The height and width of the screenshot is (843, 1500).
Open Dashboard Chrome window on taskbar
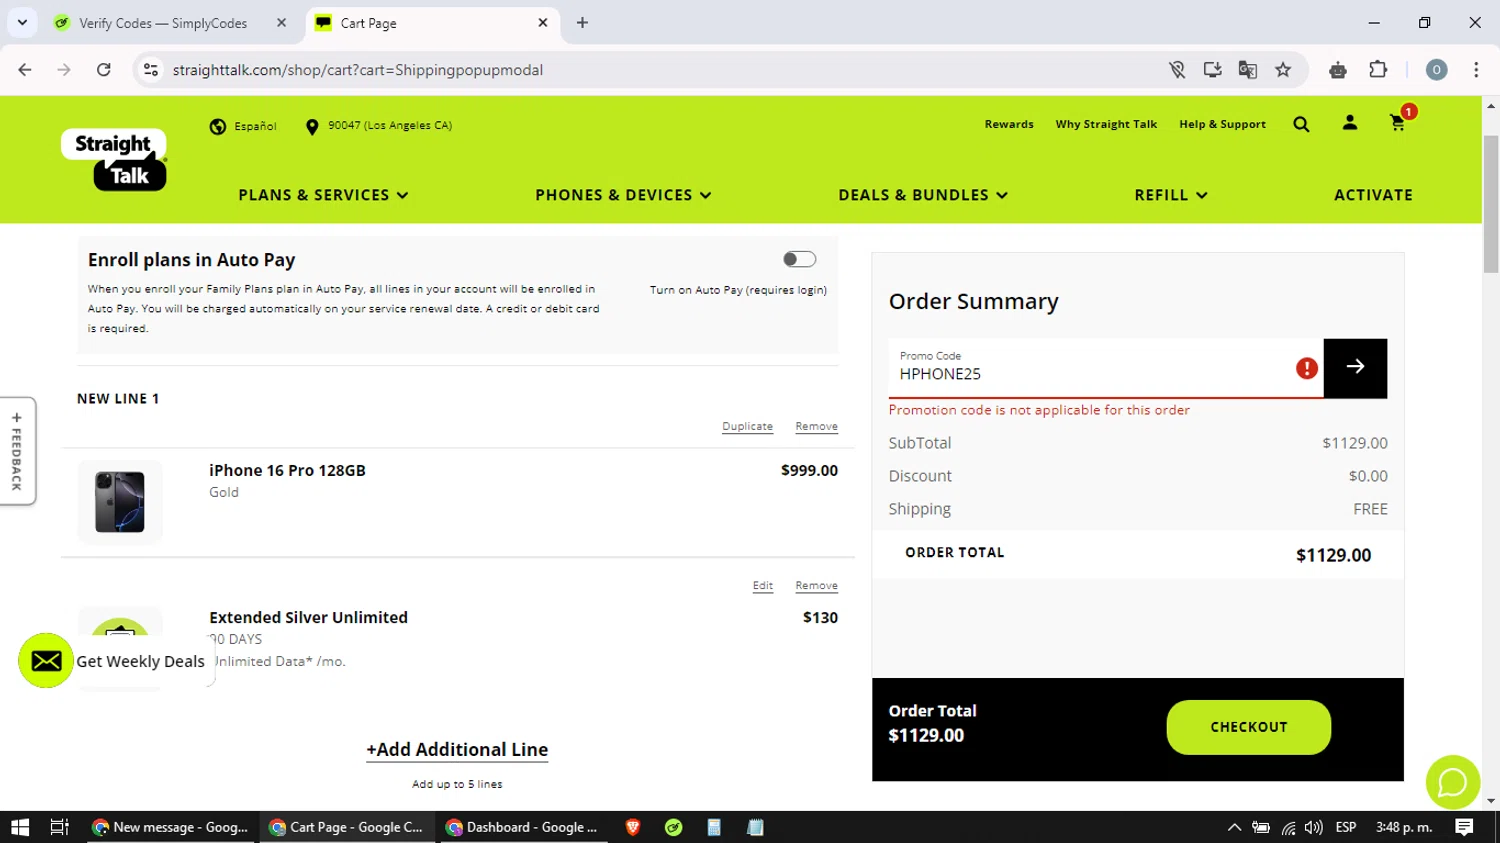coord(523,827)
